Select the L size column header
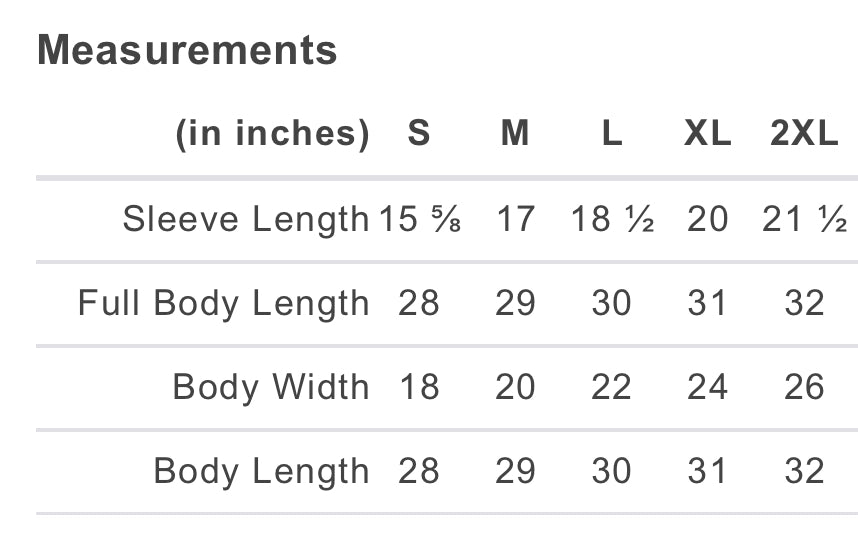 611,133
